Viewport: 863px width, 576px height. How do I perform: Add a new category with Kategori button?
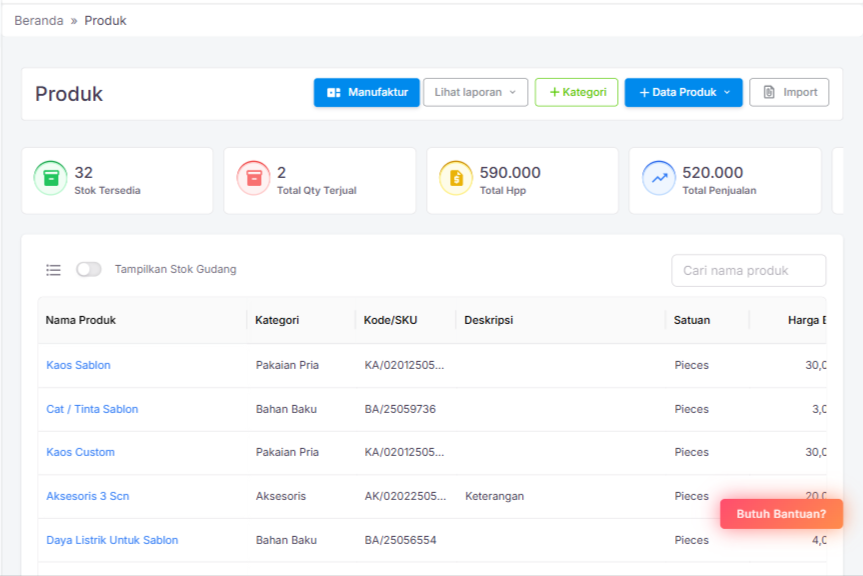click(x=576, y=92)
